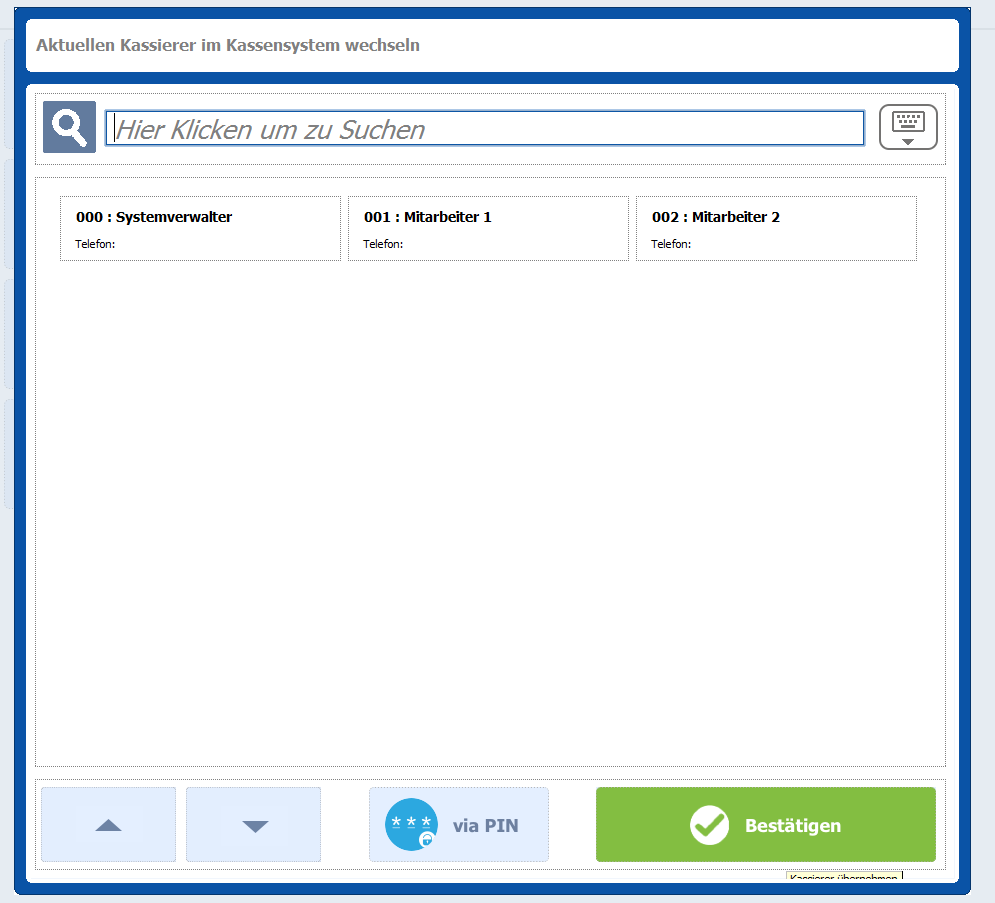Click Telefon label under Systemverwalter
The width and height of the screenshot is (995, 903).
[x=95, y=244]
